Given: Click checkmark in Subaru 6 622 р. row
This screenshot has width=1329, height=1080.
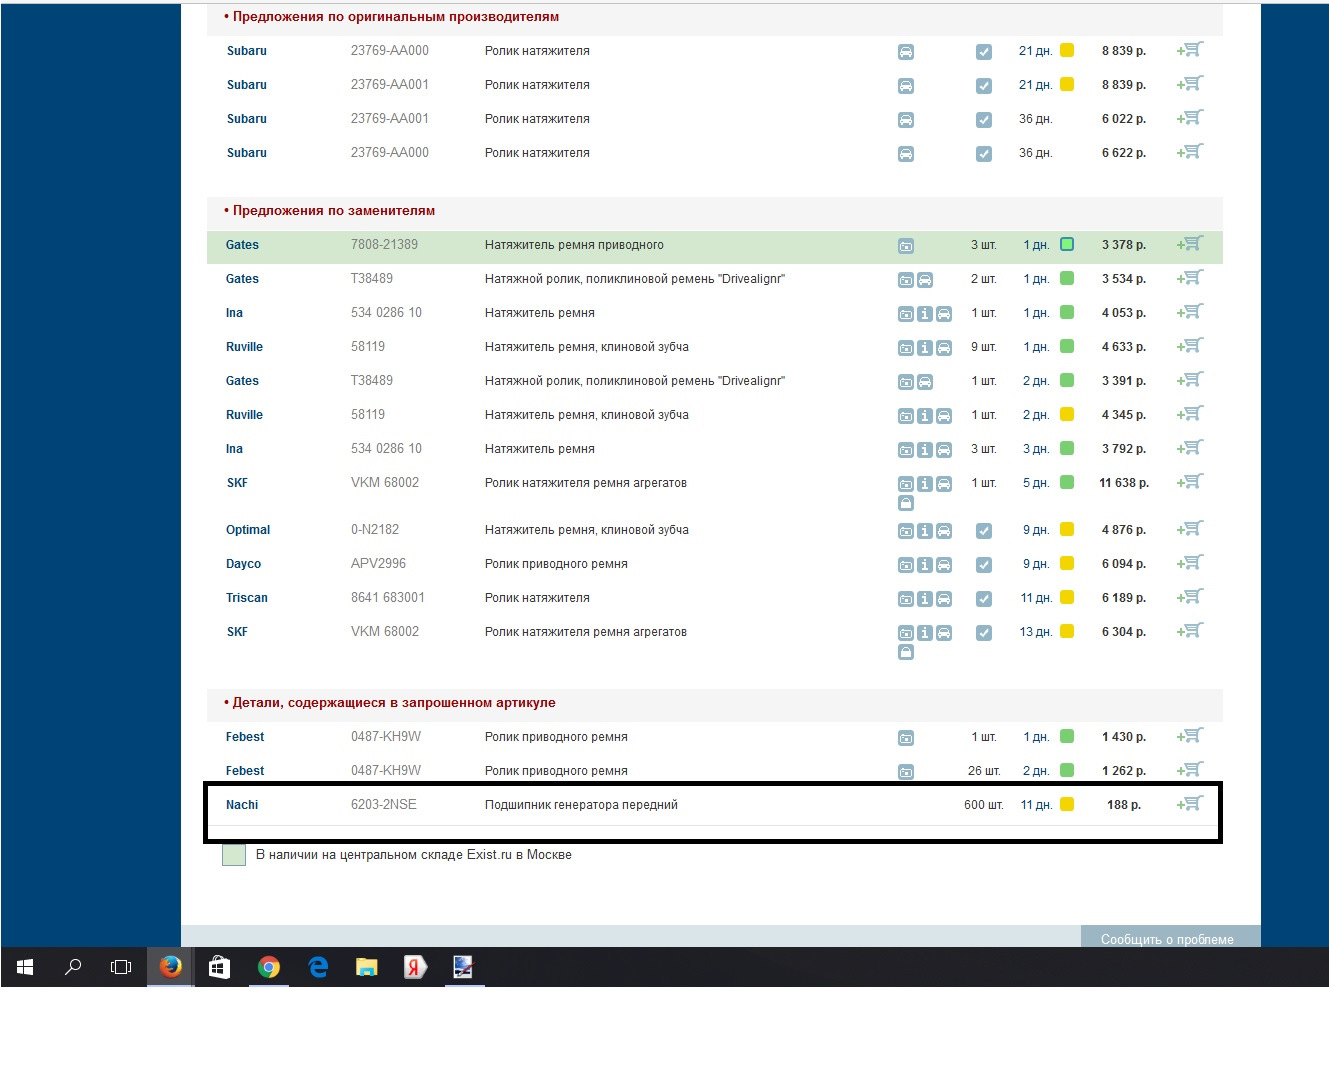Looking at the screenshot, I should click(x=984, y=154).
